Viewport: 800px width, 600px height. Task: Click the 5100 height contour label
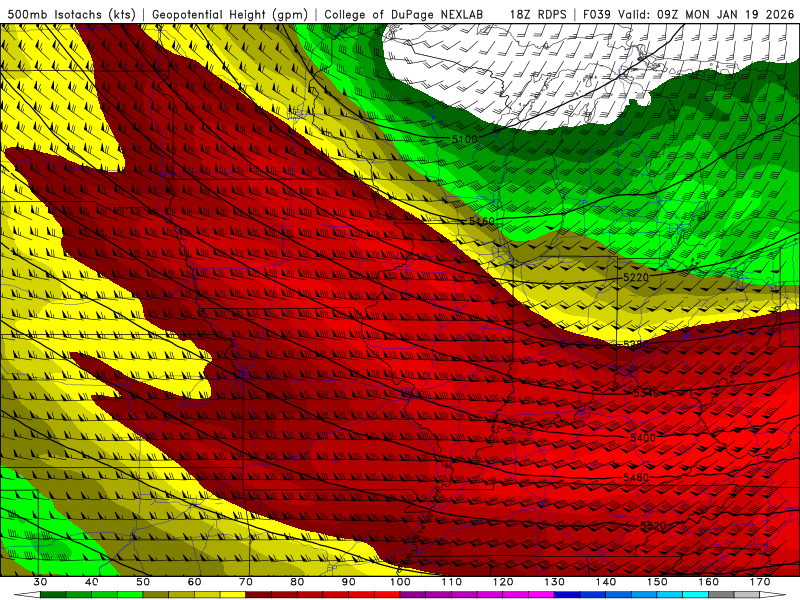coord(464,139)
